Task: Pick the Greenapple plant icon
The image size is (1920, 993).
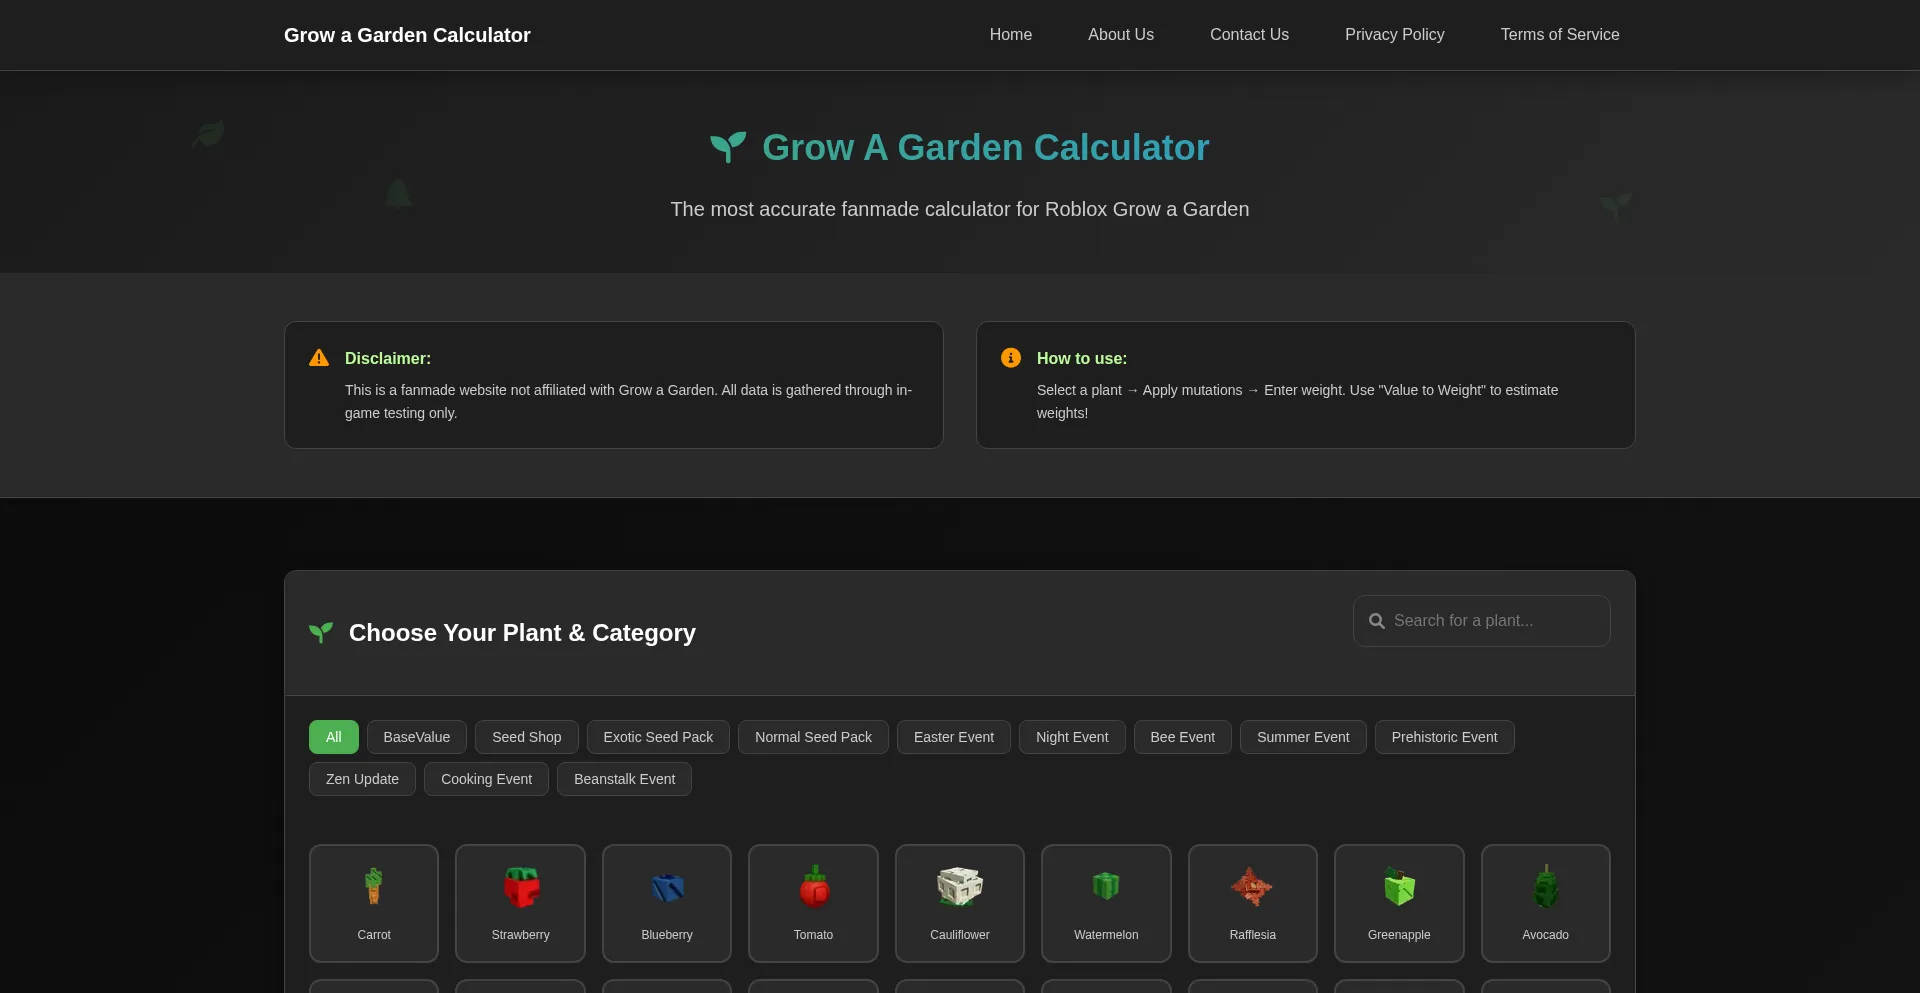Action: 1399,886
